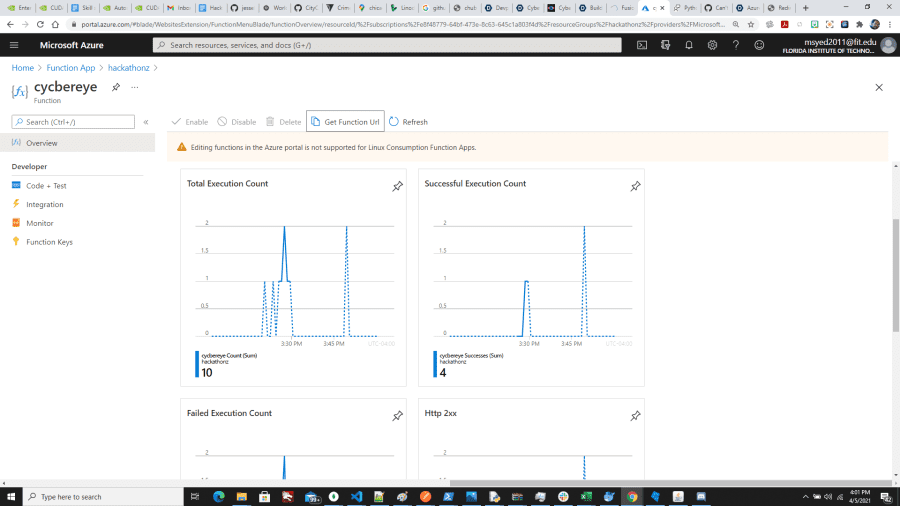Focus the left menu Search (Ctrl+/) box
The image size is (900, 506).
point(73,122)
